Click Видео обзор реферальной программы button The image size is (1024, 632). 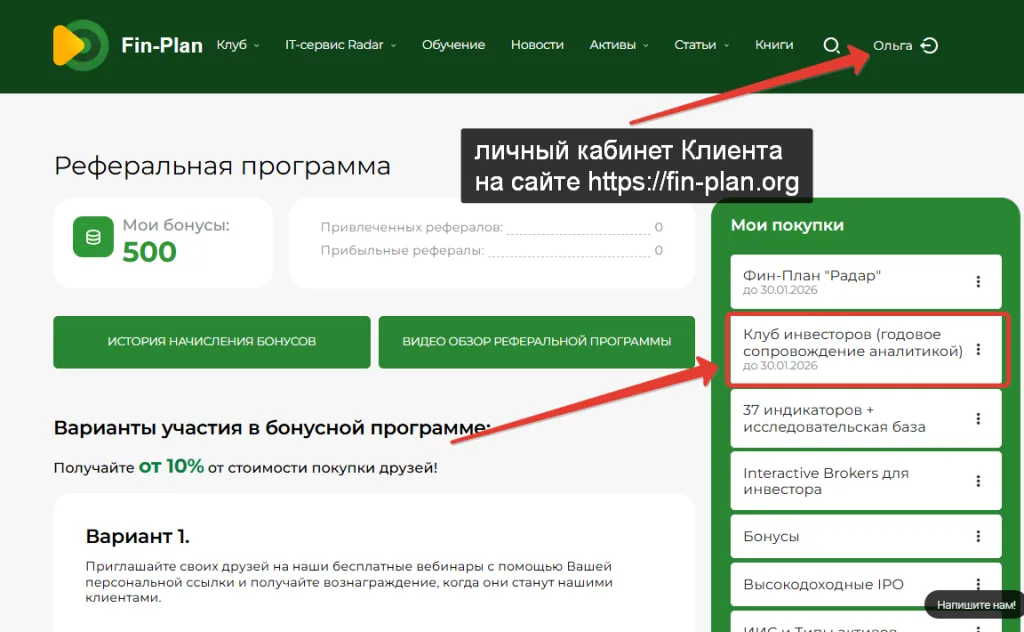coord(537,342)
